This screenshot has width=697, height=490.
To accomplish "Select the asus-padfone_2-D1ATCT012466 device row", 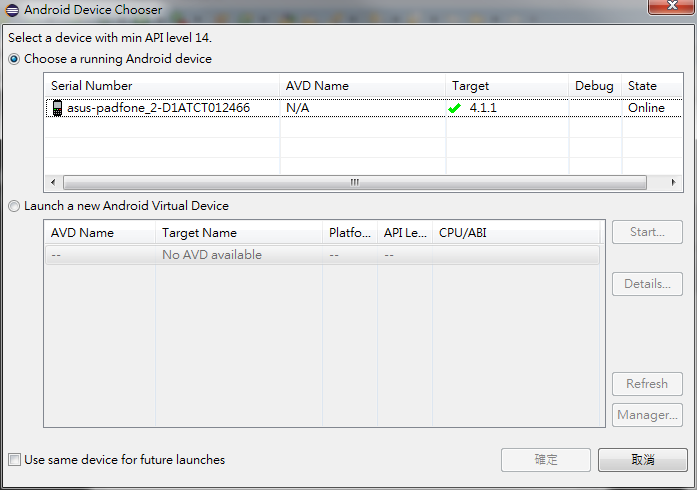I will pyautogui.click(x=364, y=108).
